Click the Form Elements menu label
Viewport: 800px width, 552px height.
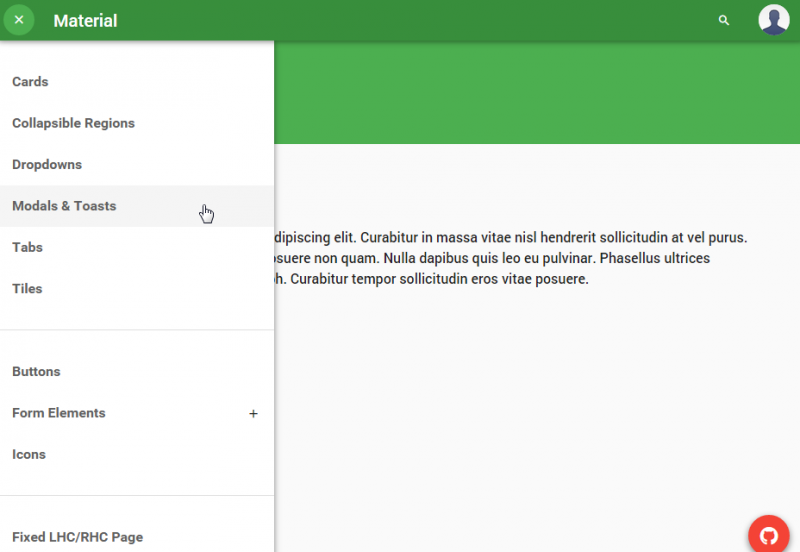[59, 413]
